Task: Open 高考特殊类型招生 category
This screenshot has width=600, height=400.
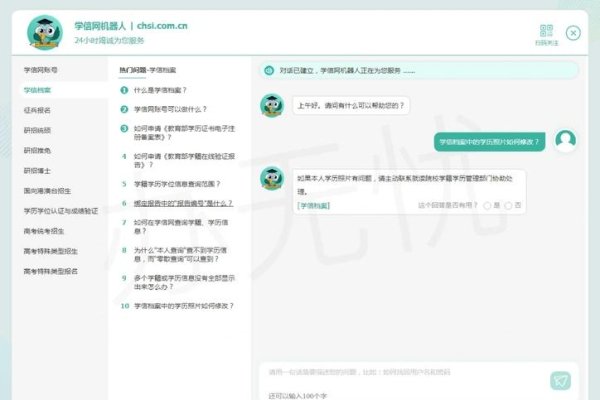Action: pyautogui.click(x=51, y=251)
